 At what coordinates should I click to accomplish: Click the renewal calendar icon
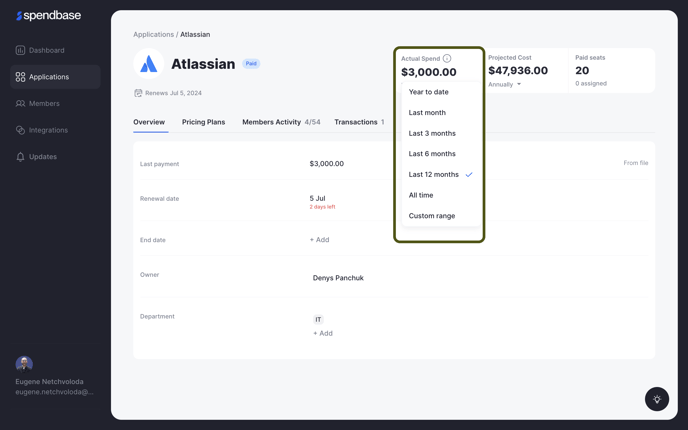coord(138,93)
